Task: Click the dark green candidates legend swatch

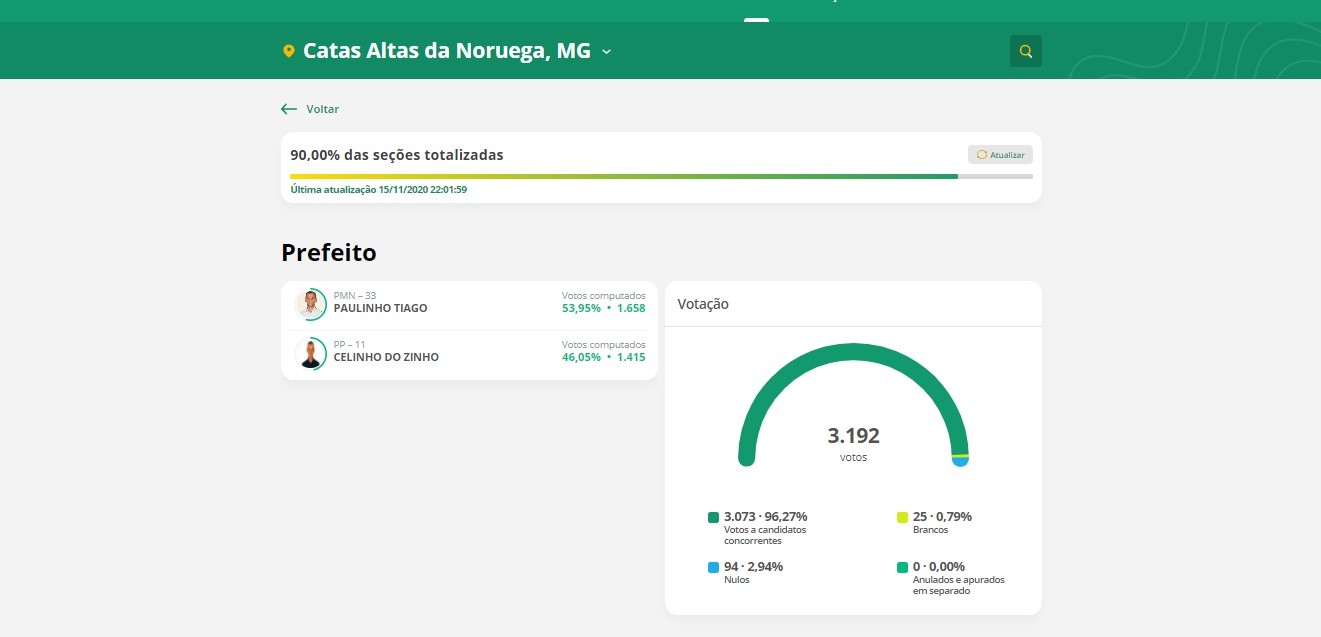Action: [x=713, y=517]
